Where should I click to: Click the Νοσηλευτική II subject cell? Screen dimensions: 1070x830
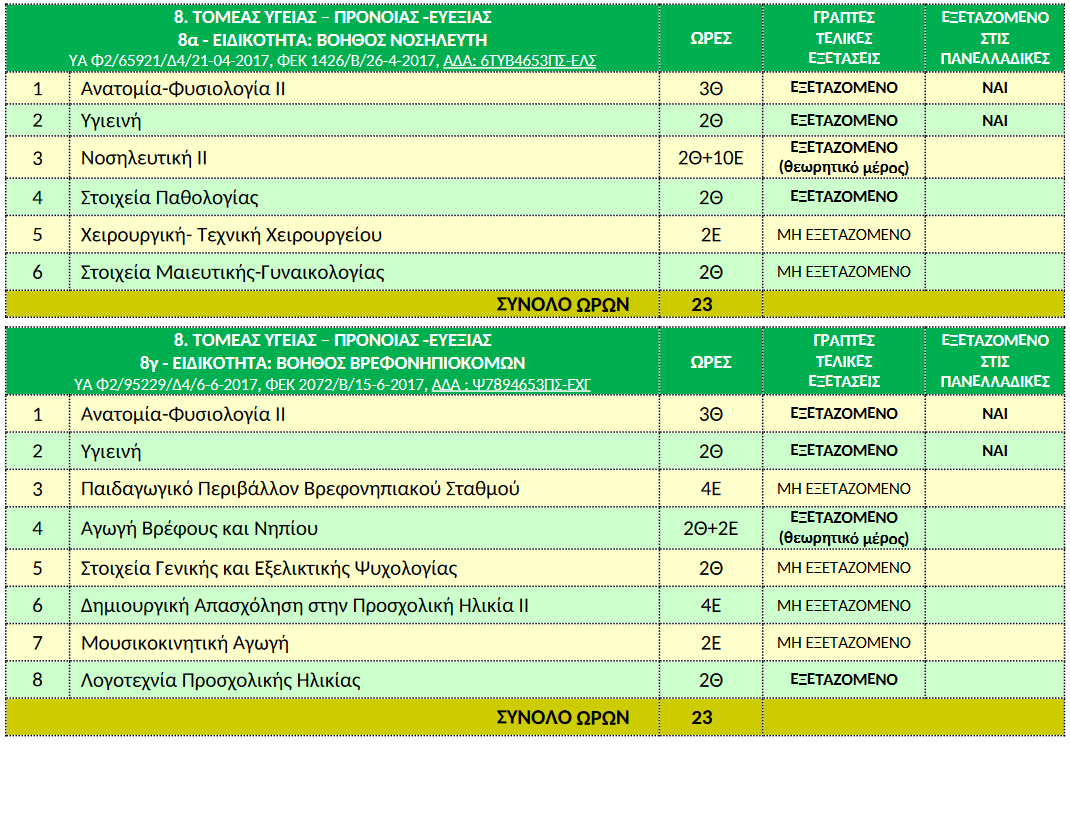(144, 158)
